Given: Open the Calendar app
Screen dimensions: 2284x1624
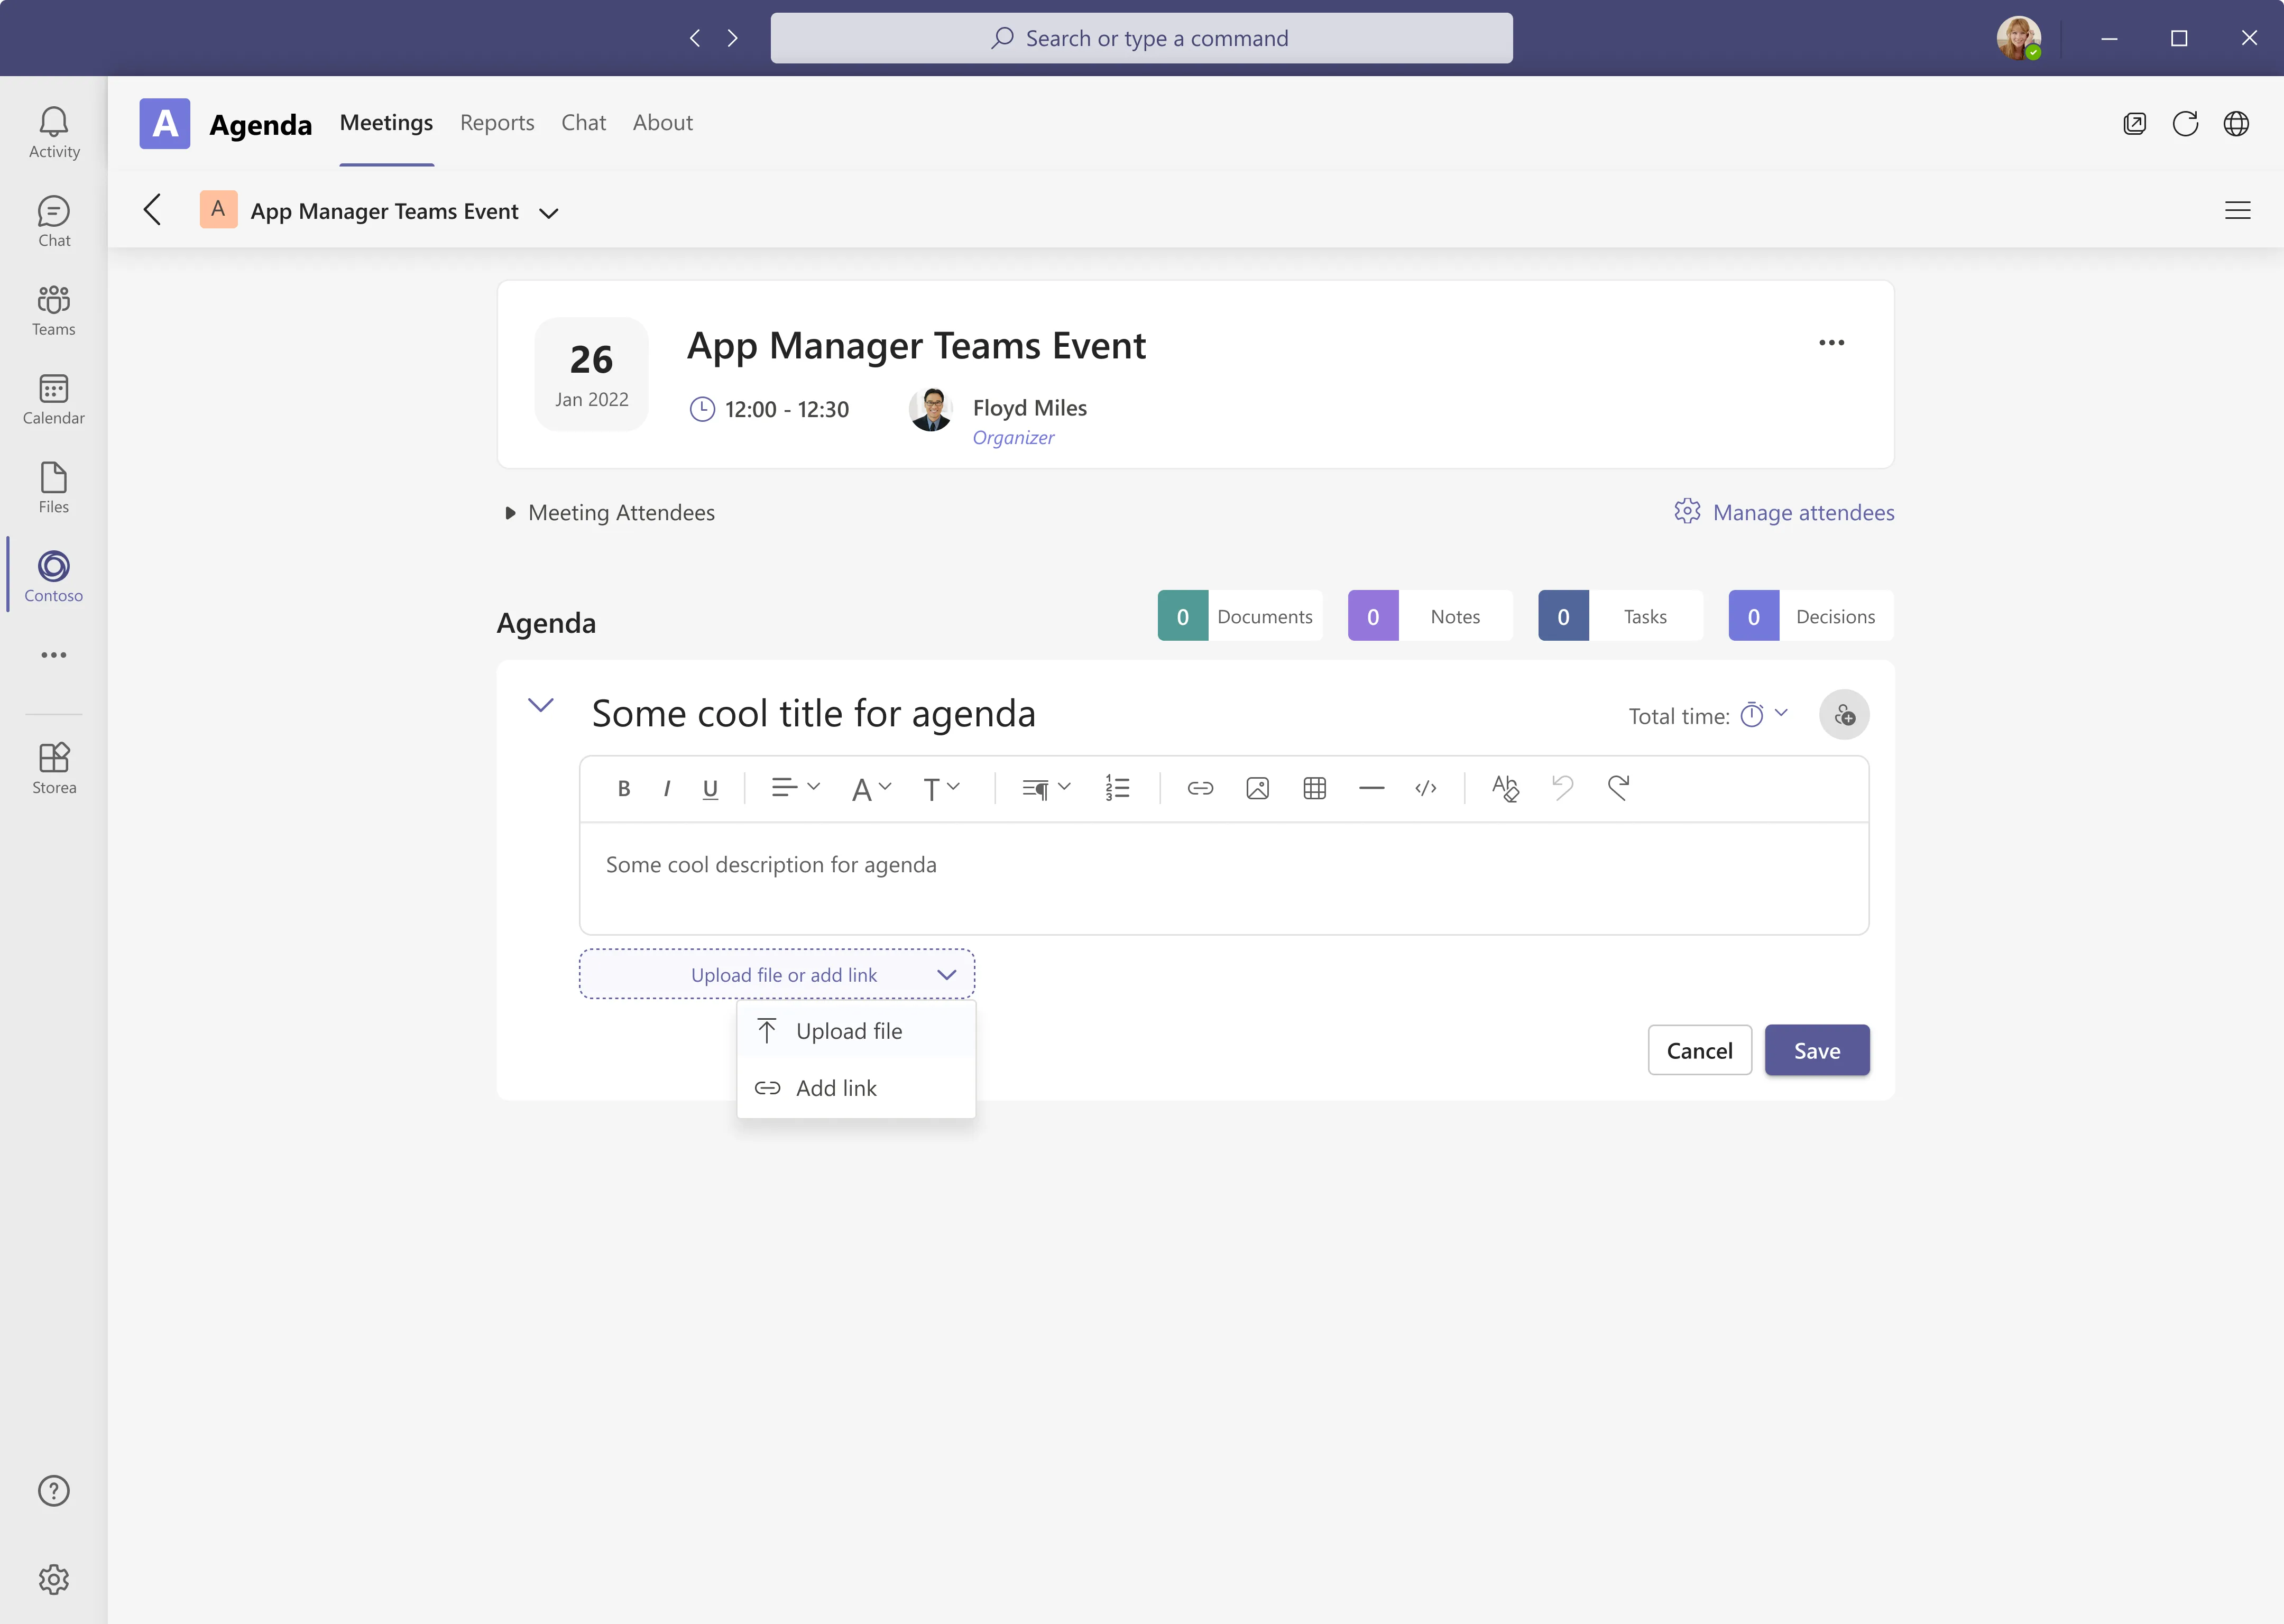Looking at the screenshot, I should 54,400.
